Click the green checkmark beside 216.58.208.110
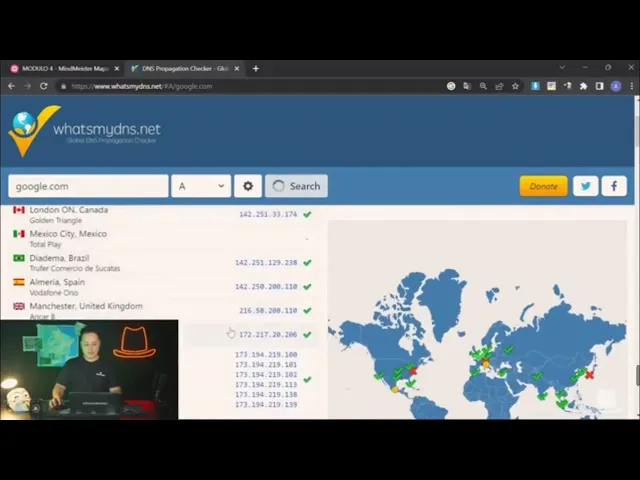 click(307, 311)
